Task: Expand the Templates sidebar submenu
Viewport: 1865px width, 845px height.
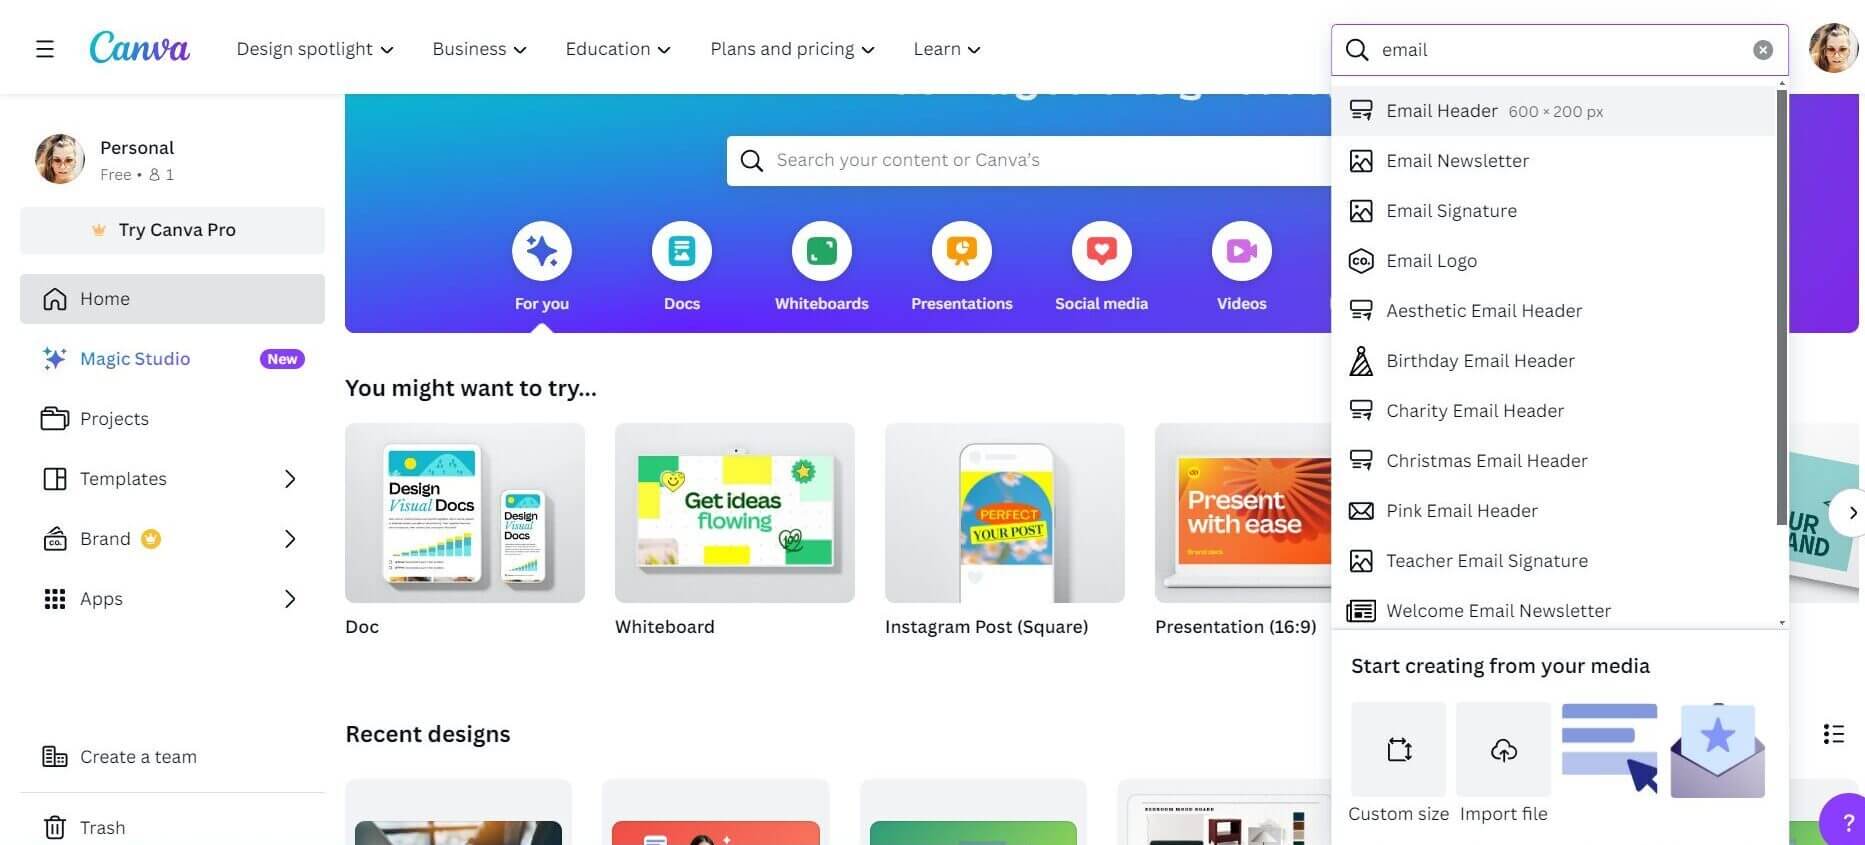Action: pos(290,479)
